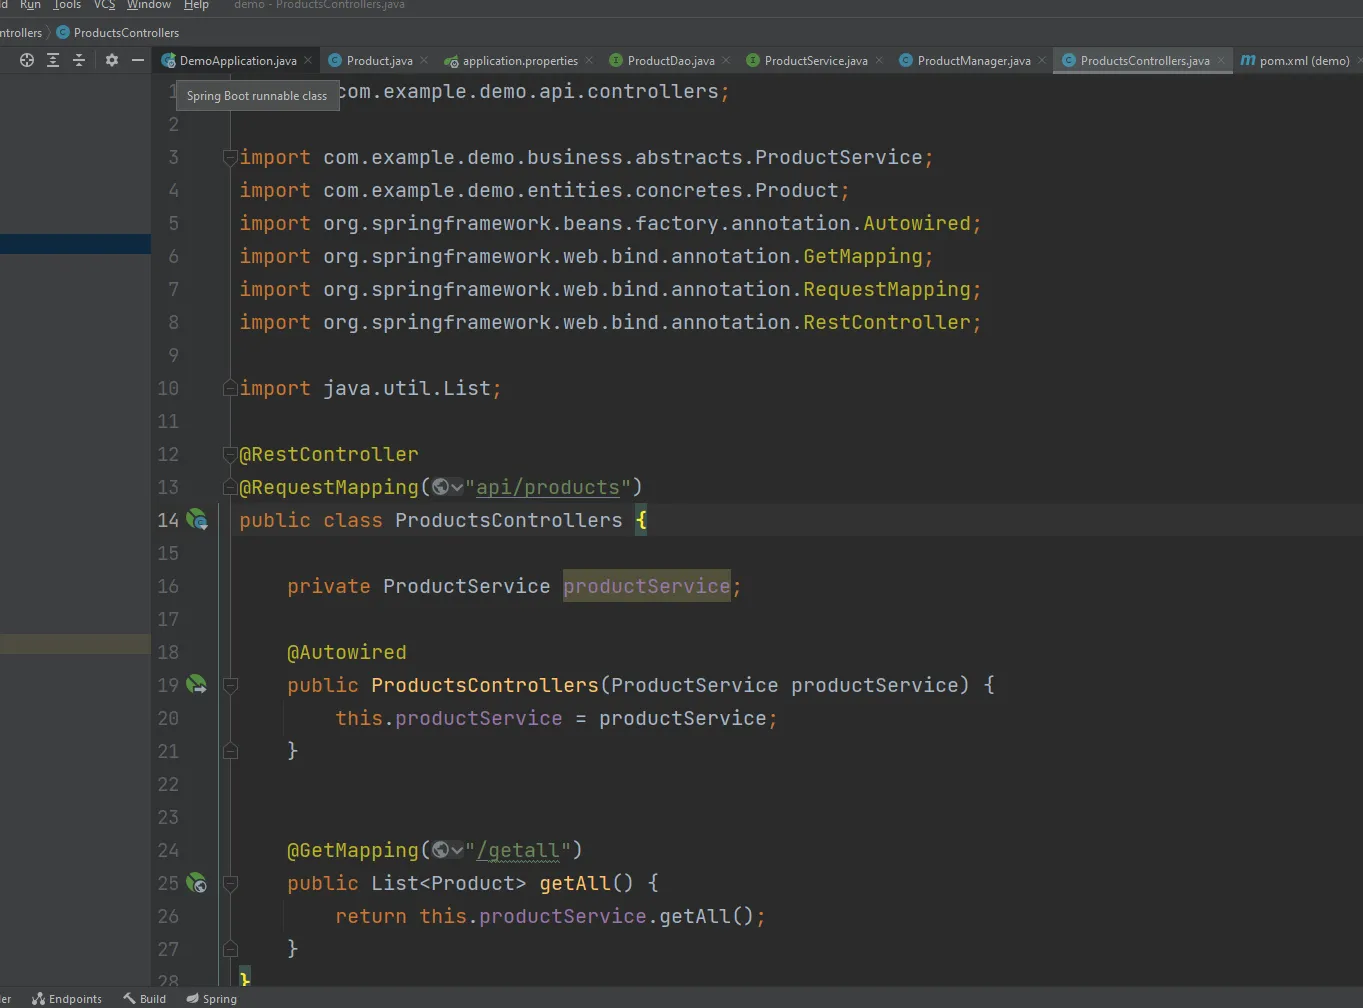
Task: Click the Collapse All icon in project toolbar
Action: tap(79, 60)
